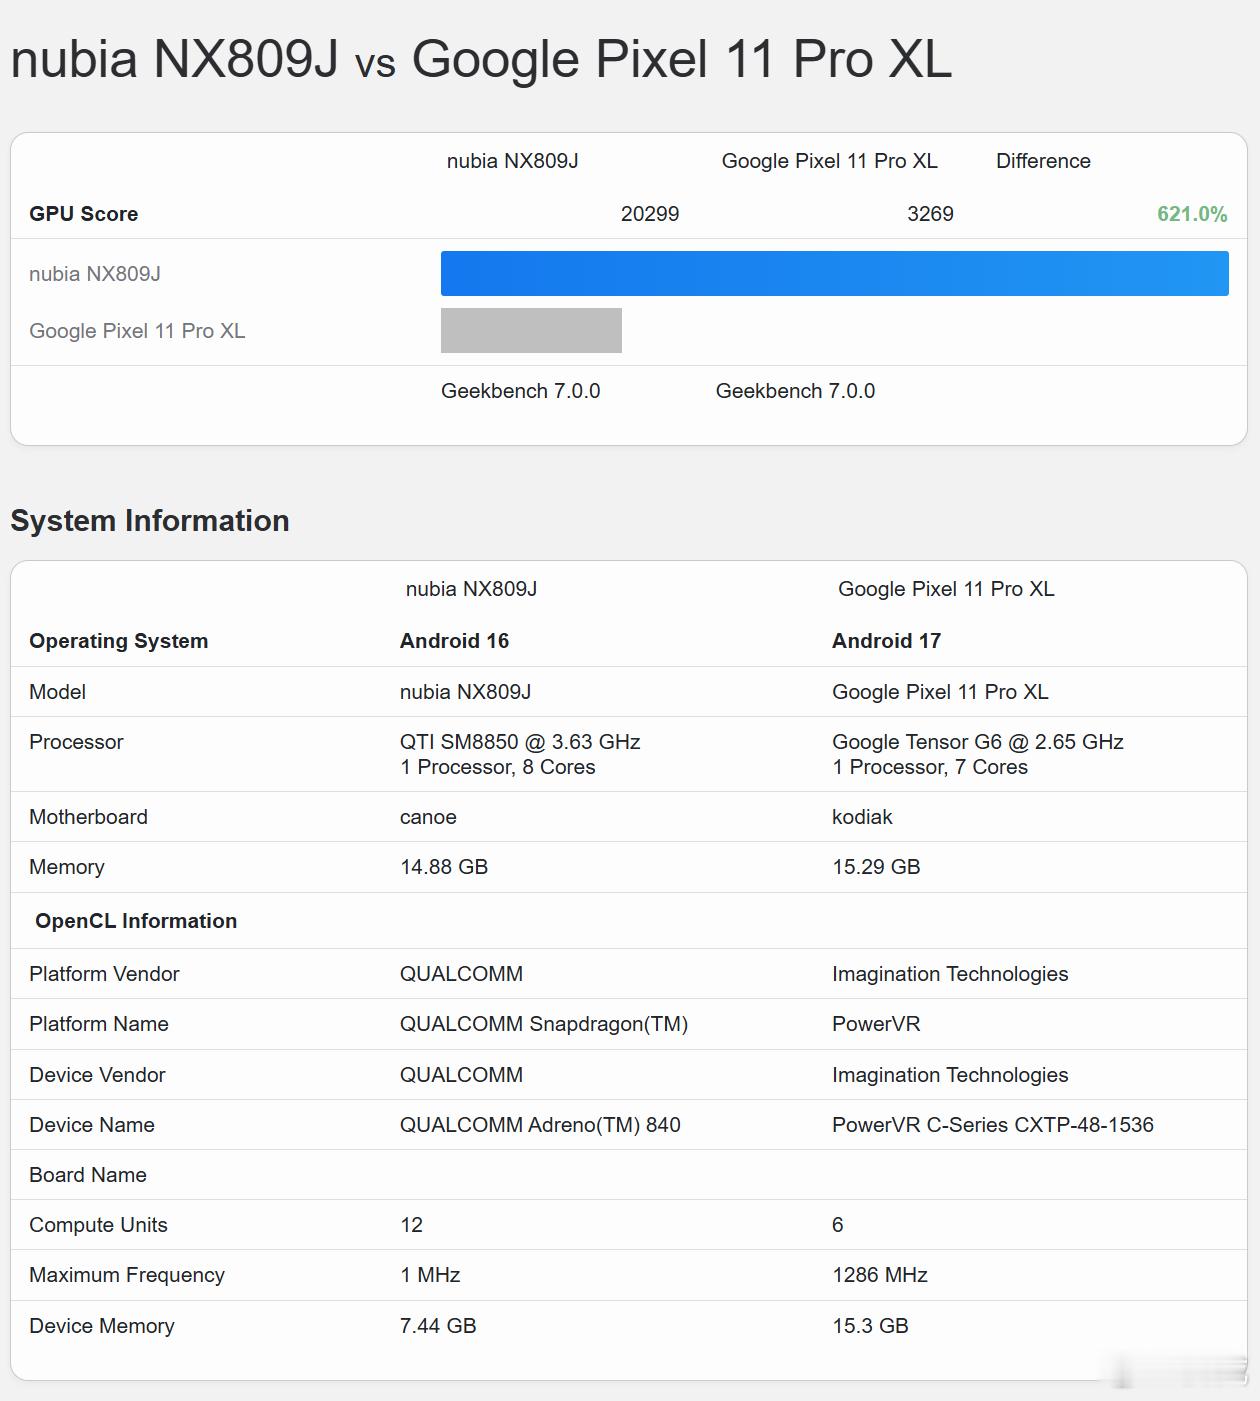Click the Model row label

(57, 692)
